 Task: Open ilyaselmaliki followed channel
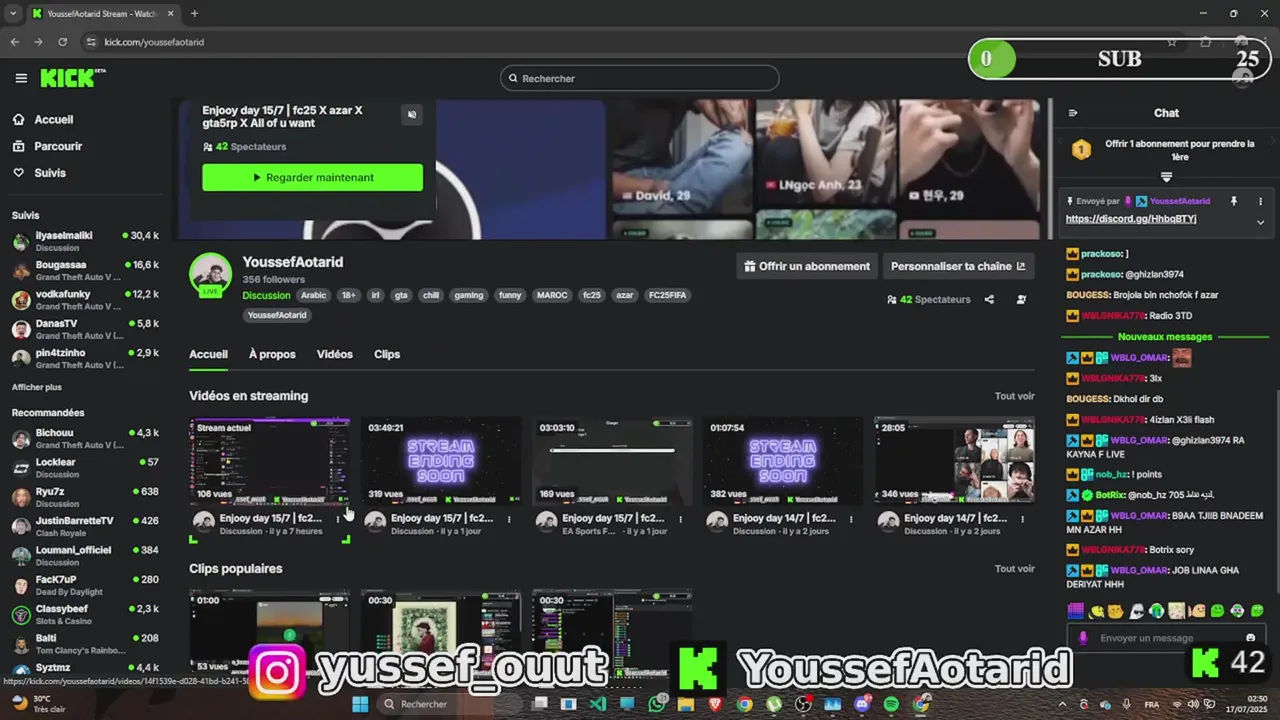click(x=85, y=241)
